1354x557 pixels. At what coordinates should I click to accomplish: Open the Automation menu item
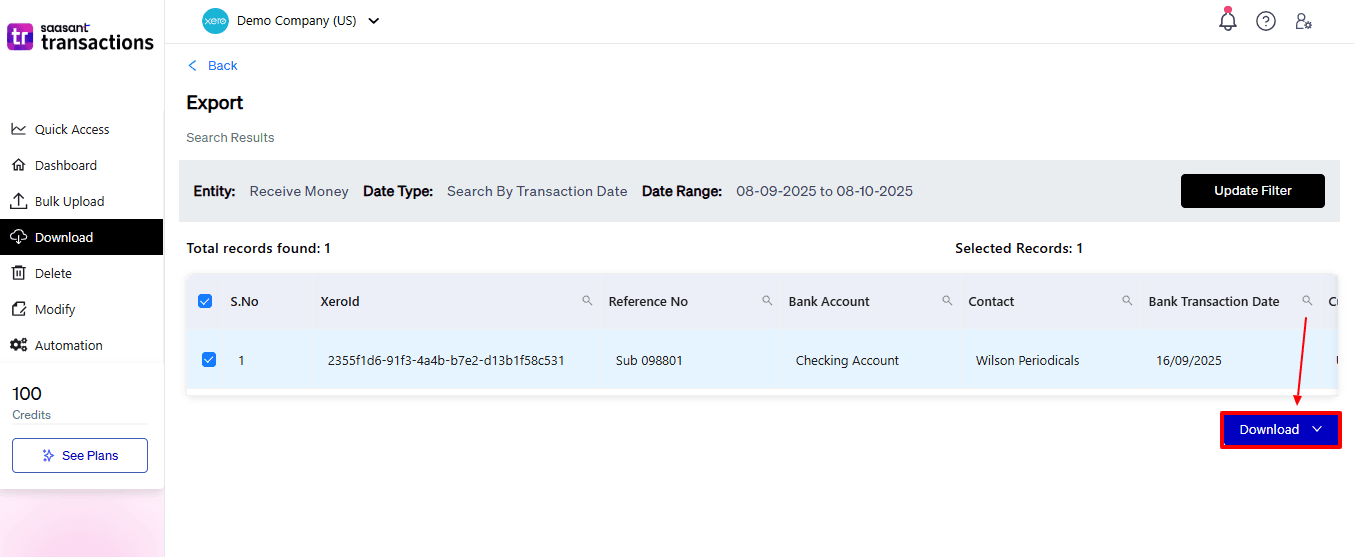pos(81,345)
